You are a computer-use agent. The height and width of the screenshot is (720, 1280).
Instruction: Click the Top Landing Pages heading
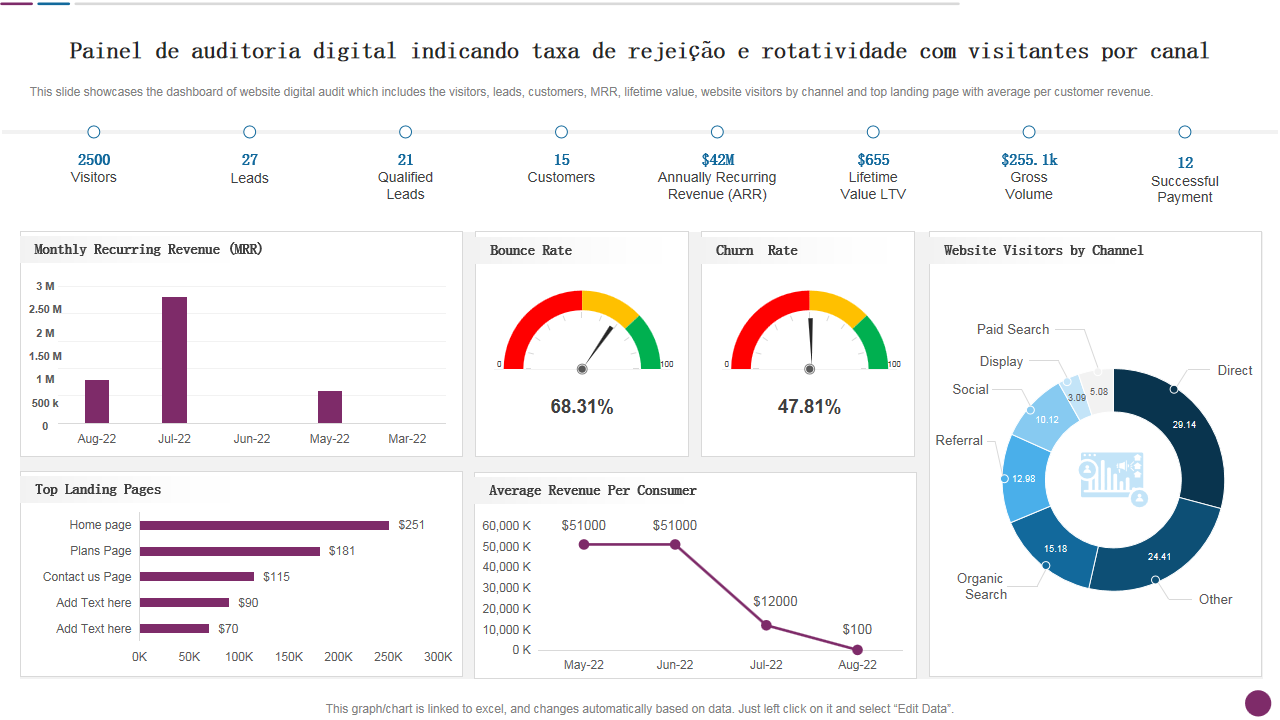click(98, 489)
